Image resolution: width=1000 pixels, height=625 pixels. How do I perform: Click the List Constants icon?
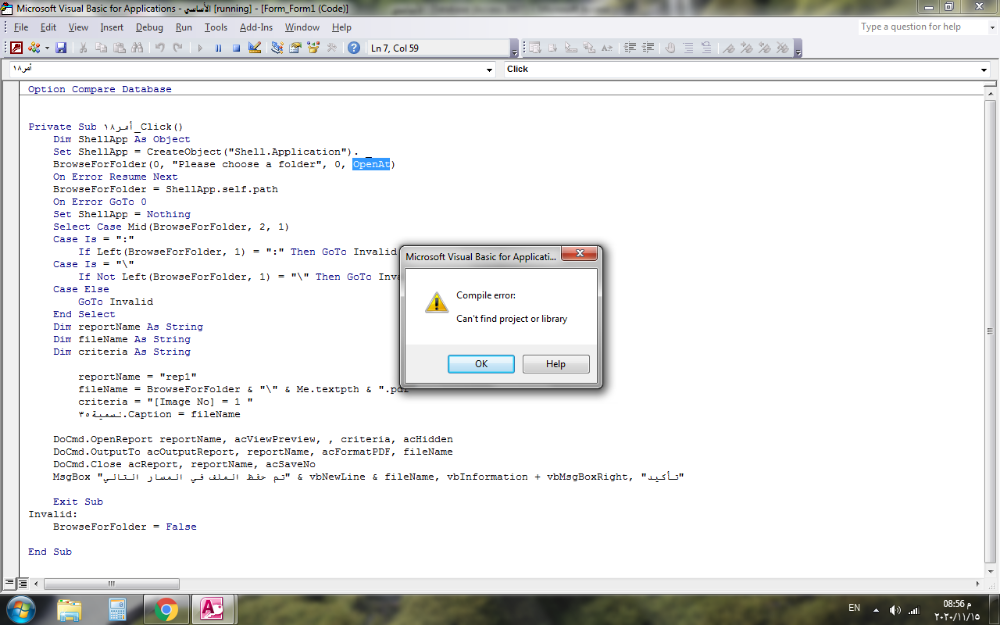tap(552, 48)
